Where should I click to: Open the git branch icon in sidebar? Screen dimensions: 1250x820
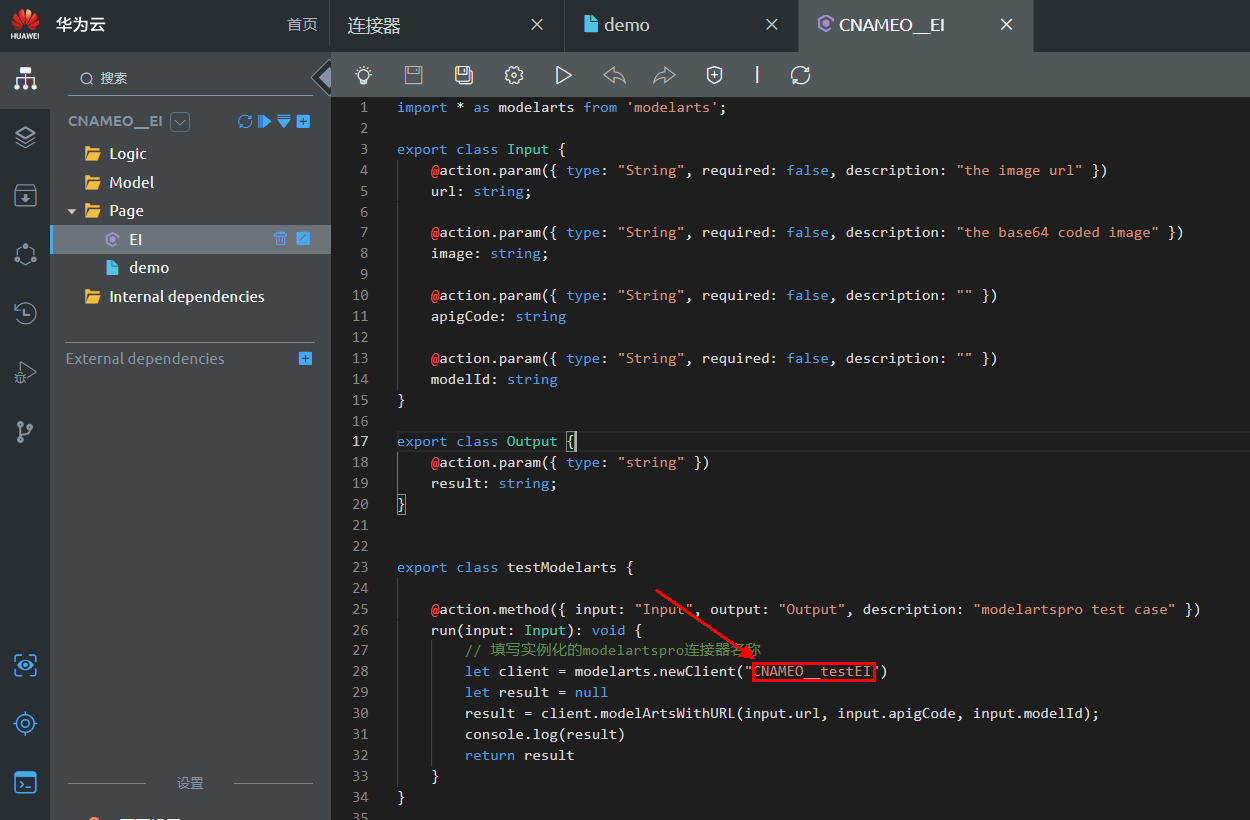point(25,432)
